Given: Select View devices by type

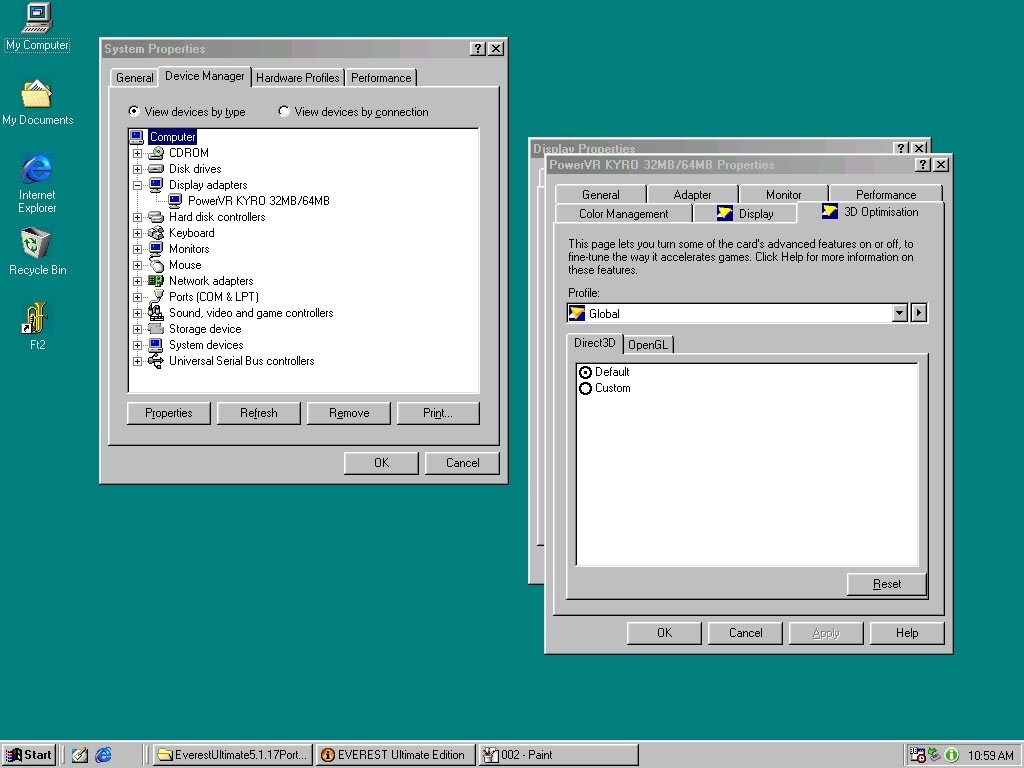Looking at the screenshot, I should click(187, 112).
